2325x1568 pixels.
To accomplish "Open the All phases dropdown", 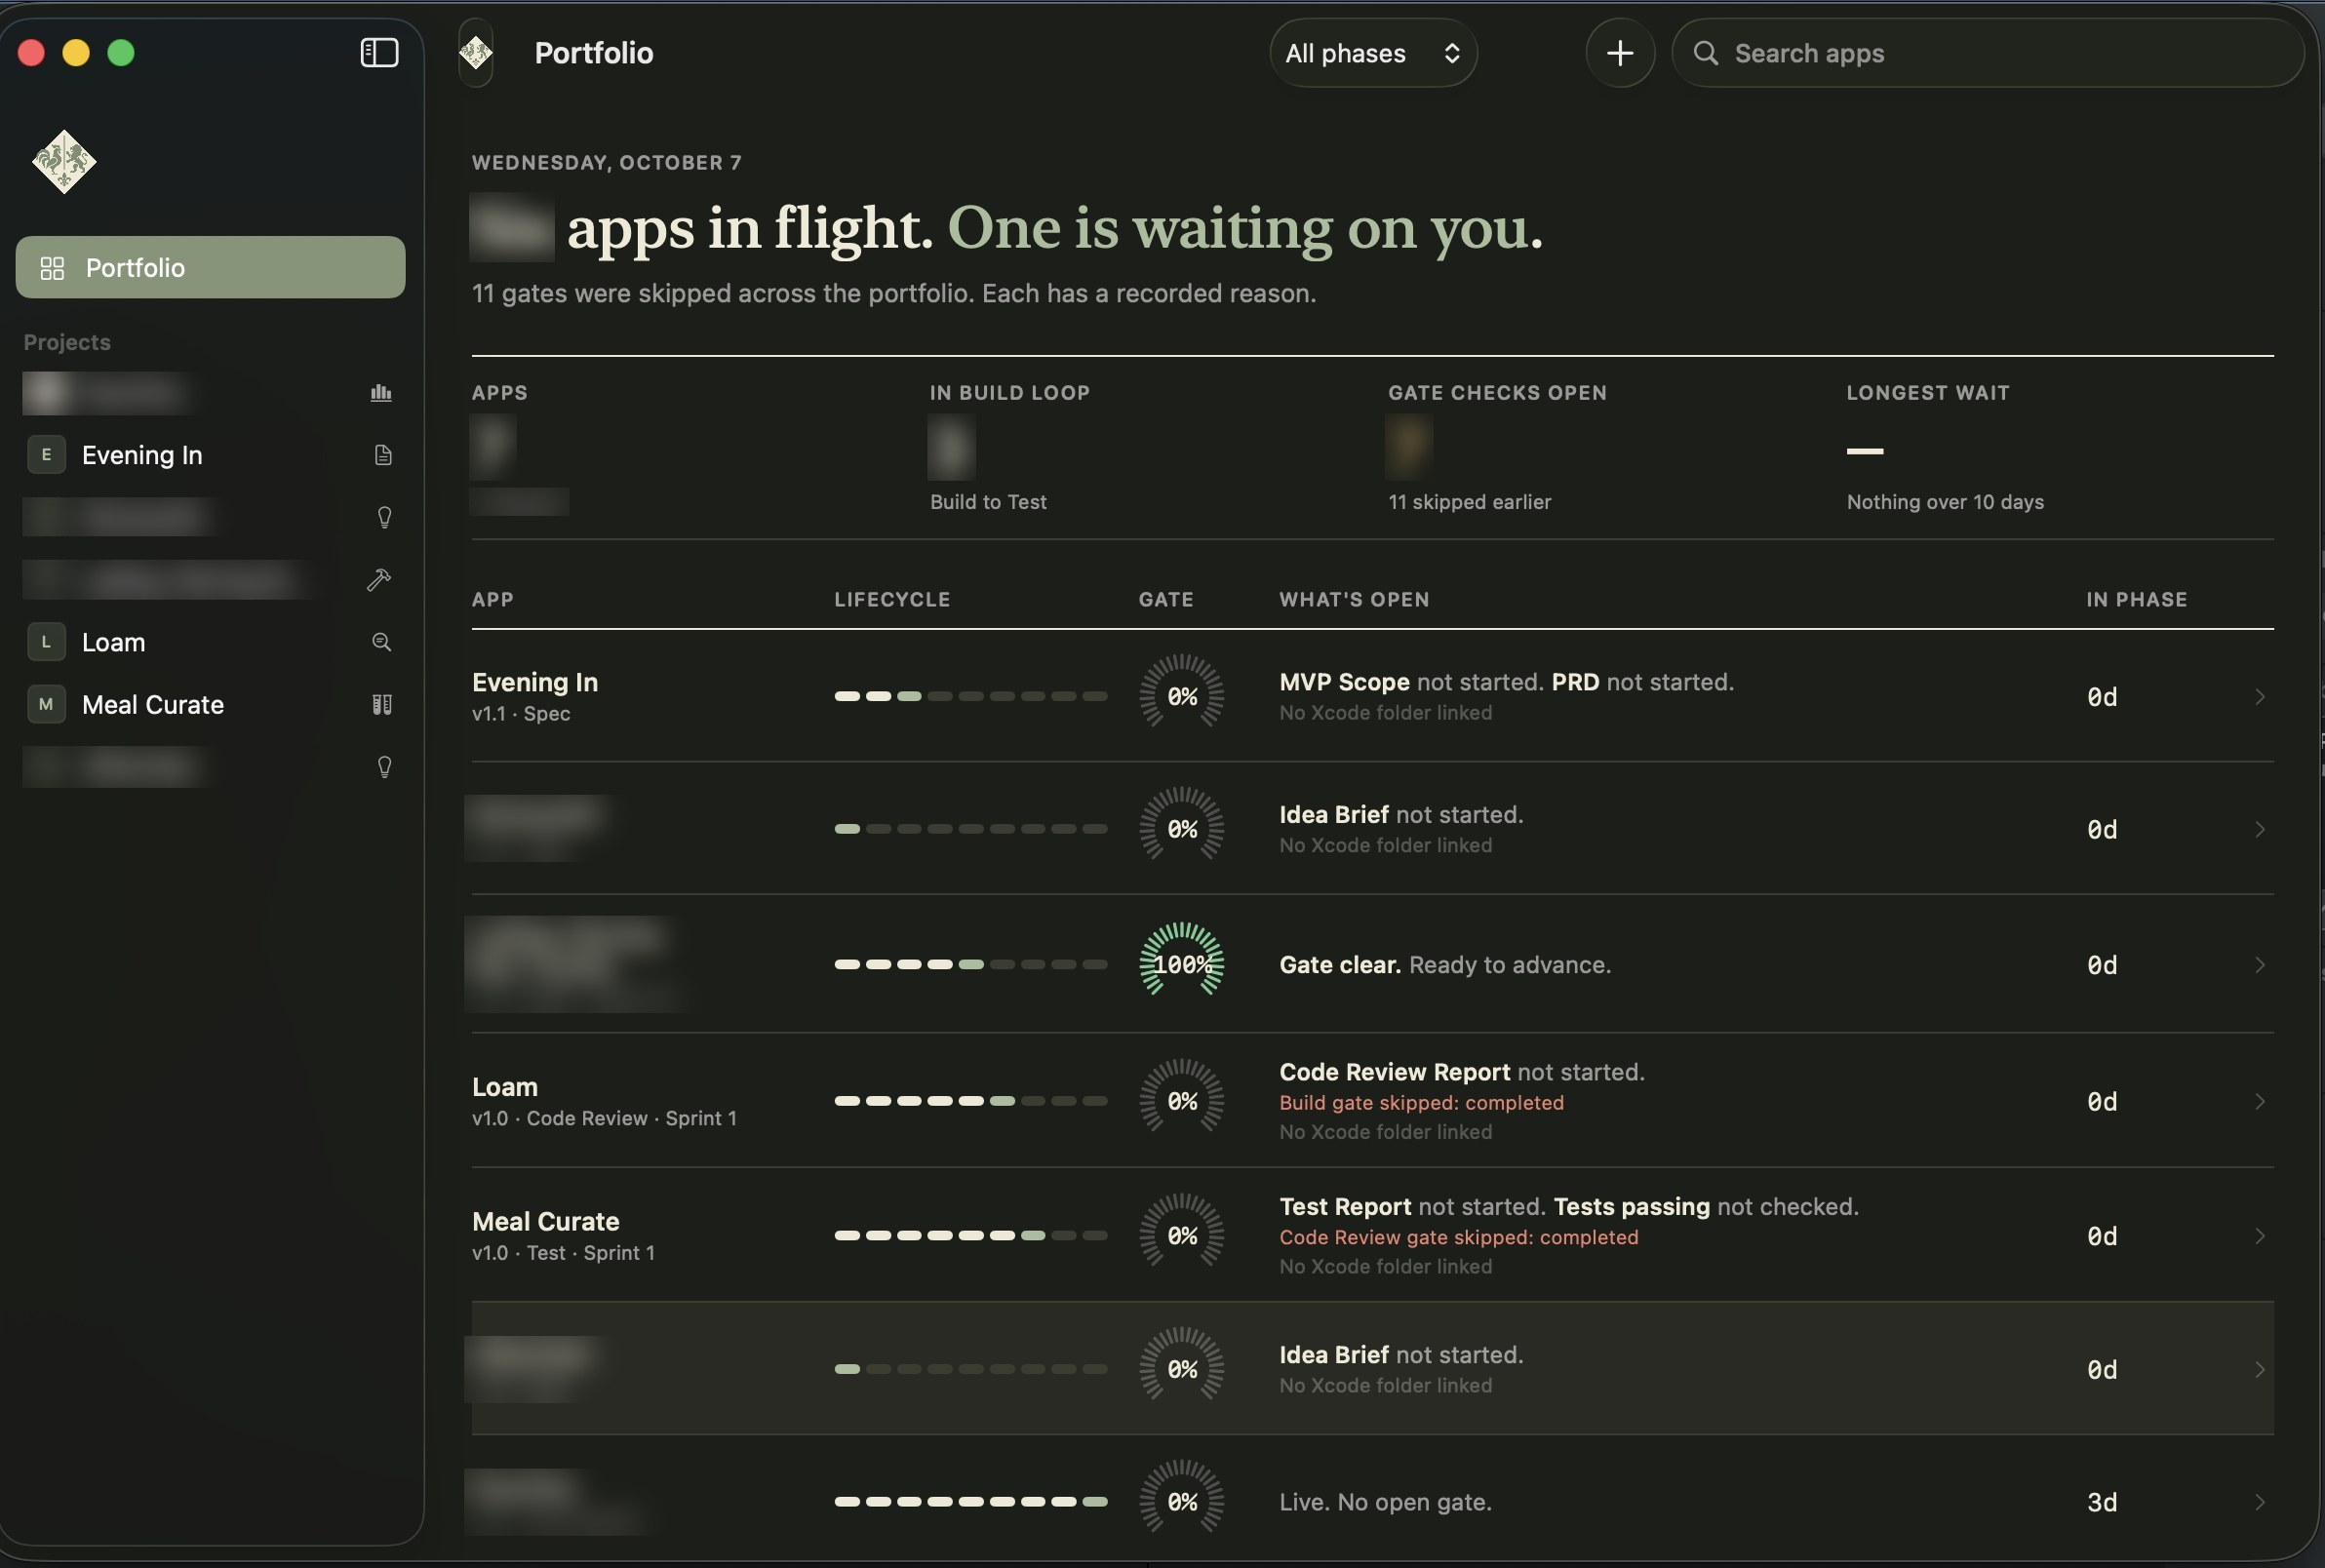I will pyautogui.click(x=1373, y=53).
